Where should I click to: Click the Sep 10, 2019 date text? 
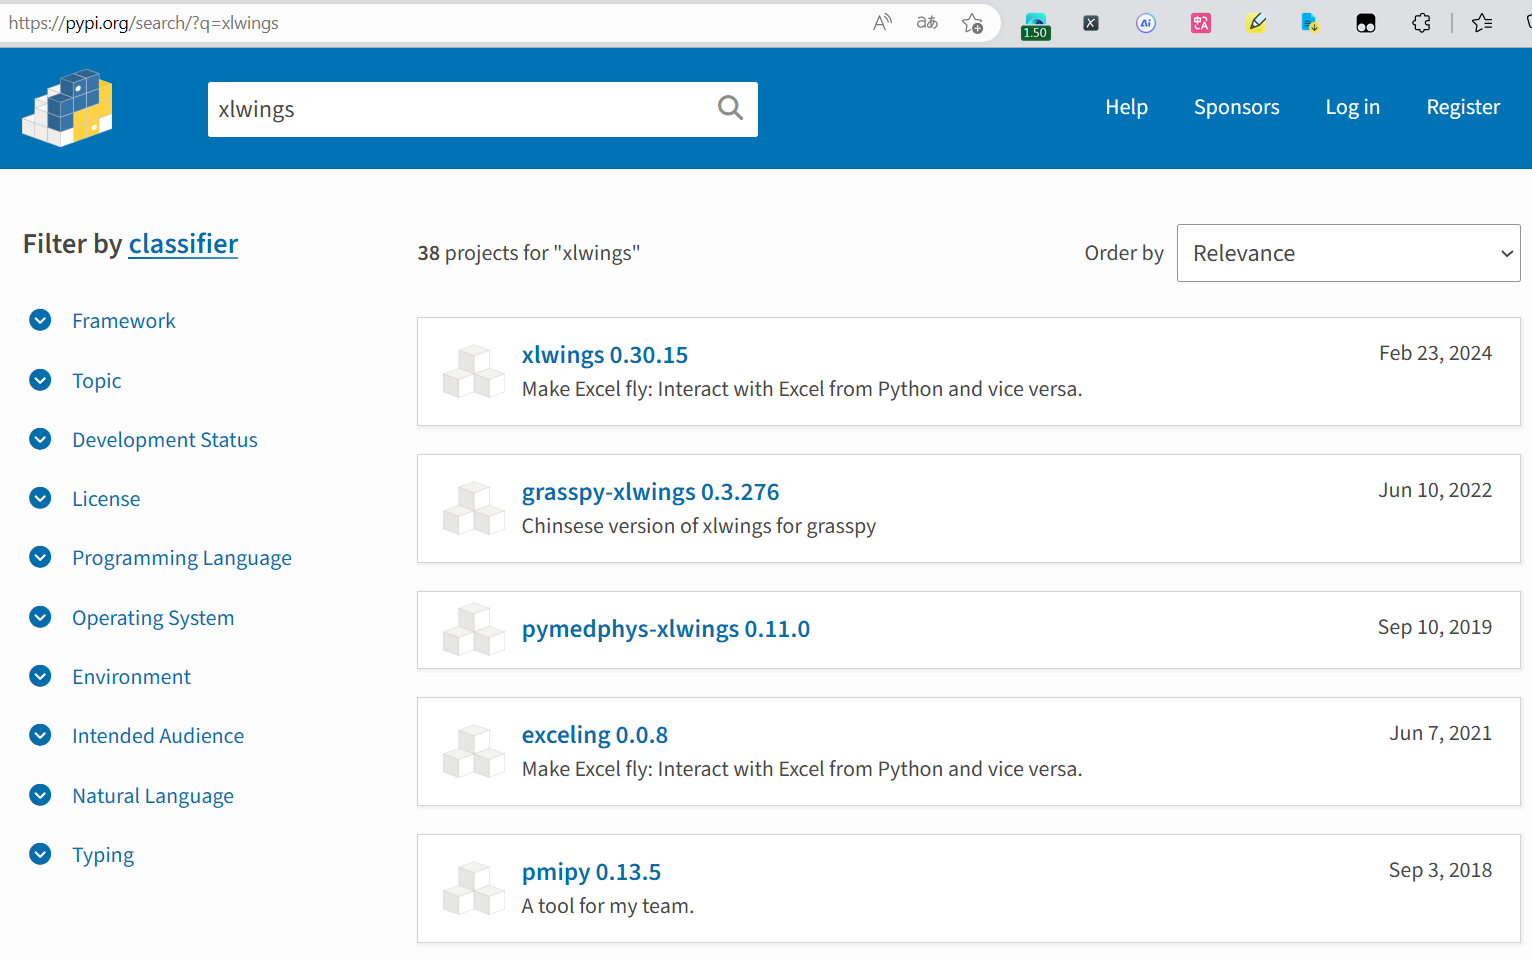pyautogui.click(x=1435, y=627)
